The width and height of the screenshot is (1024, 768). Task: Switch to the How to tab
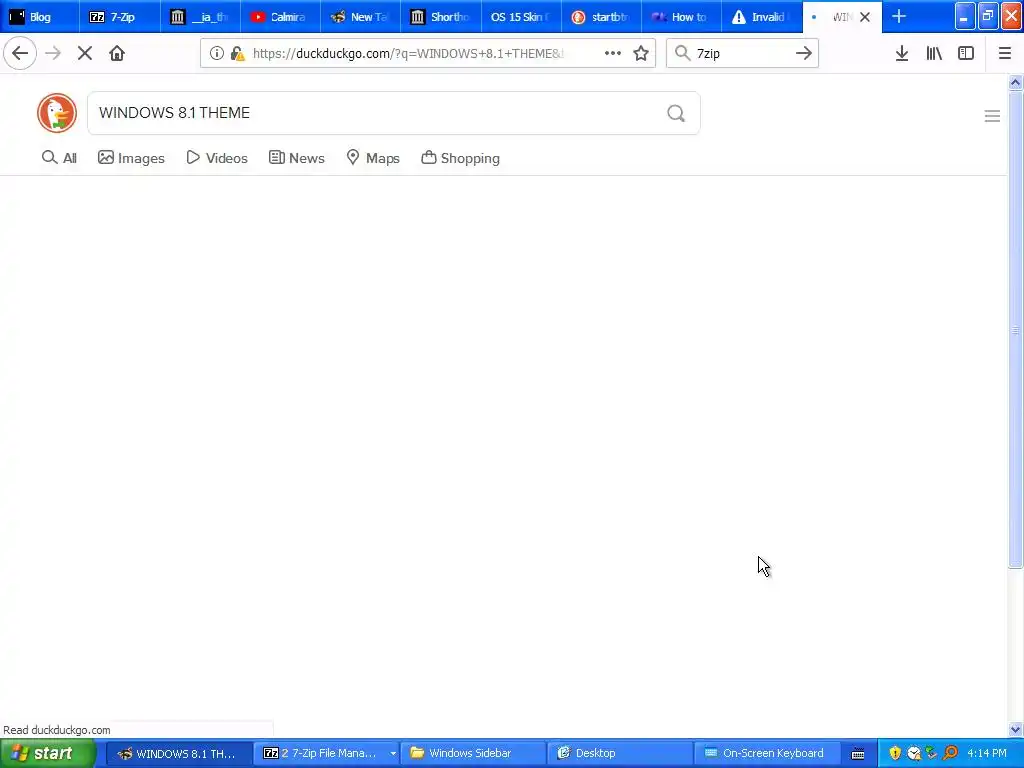[681, 17]
